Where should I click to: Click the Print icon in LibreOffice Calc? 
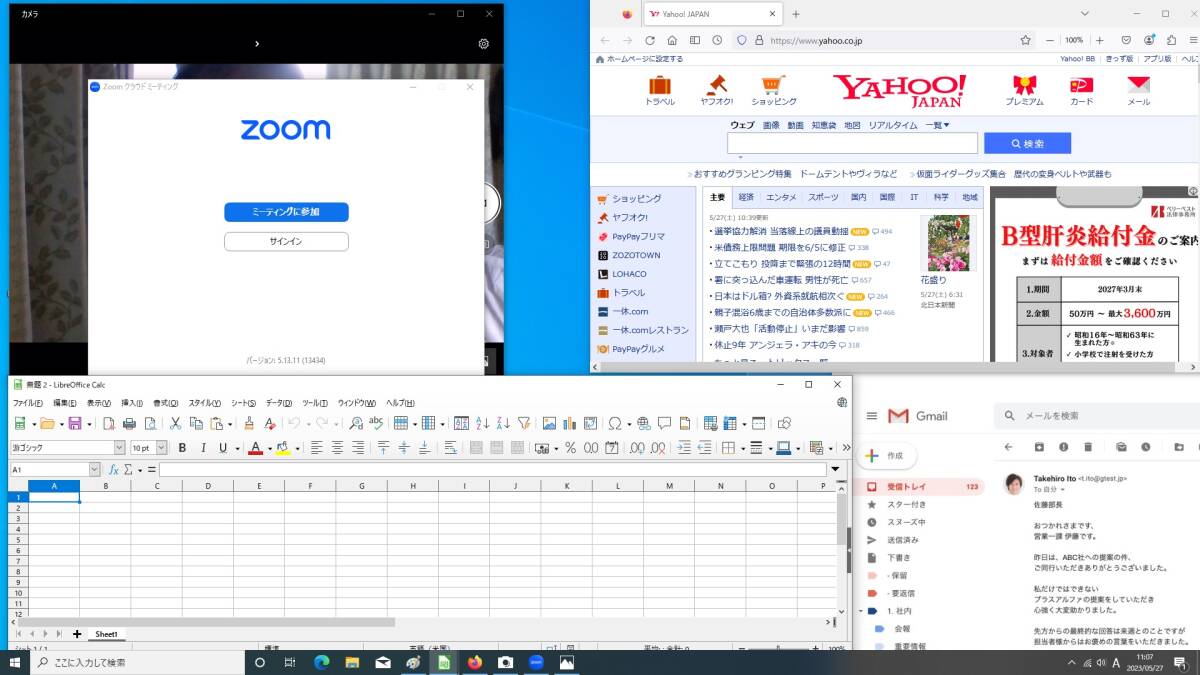[129, 424]
